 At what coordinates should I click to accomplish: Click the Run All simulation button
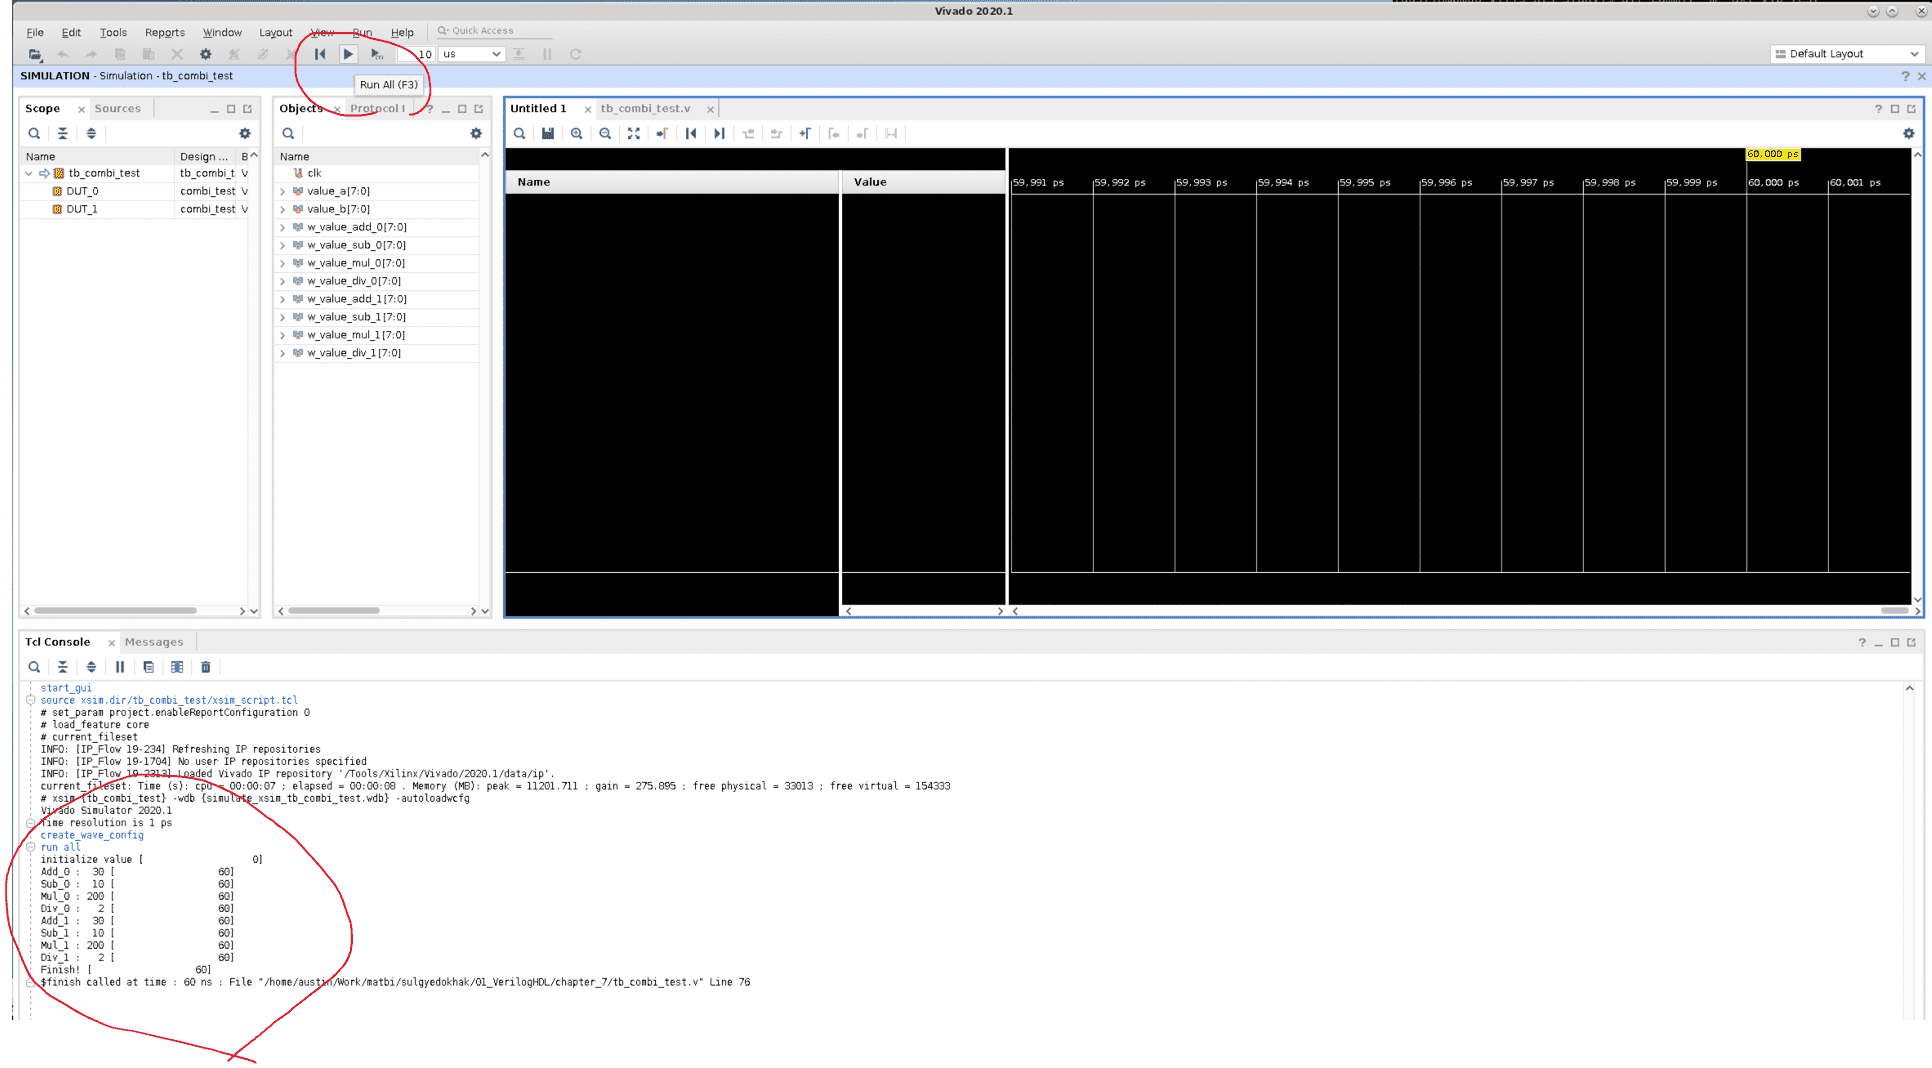click(x=348, y=54)
